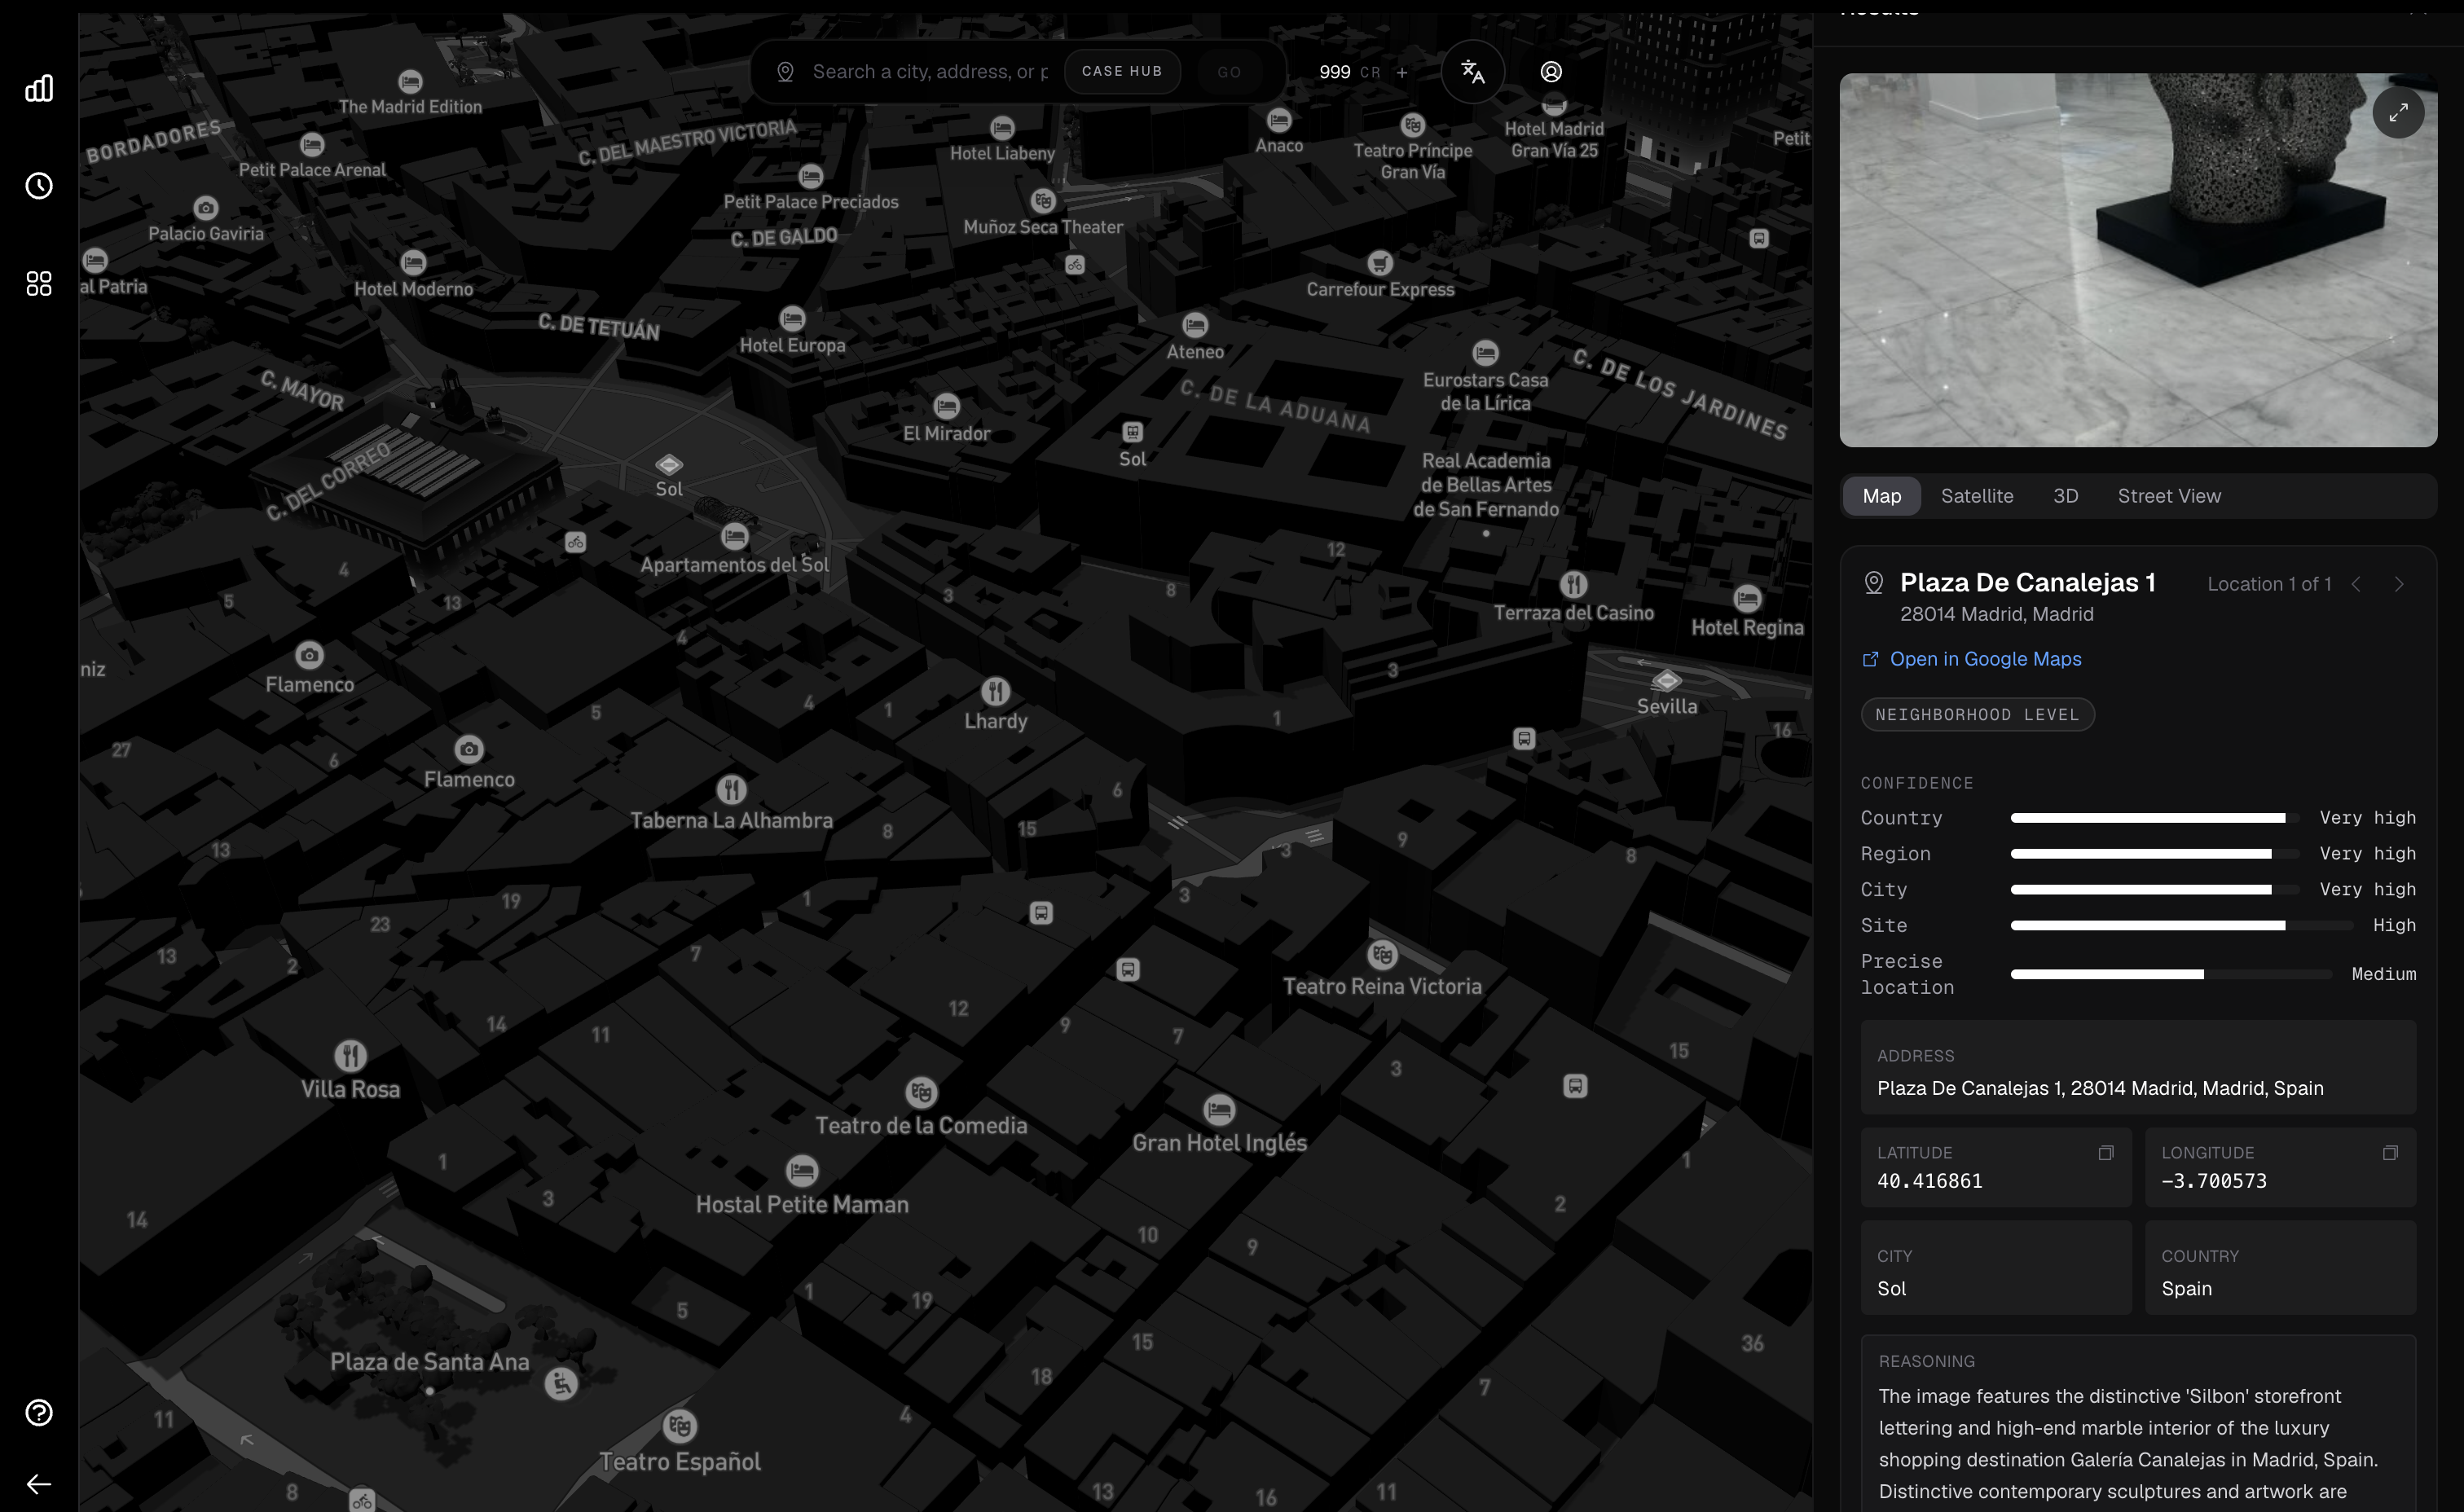Image resolution: width=2464 pixels, height=1512 pixels.
Task: Click the City field value Sol
Action: (x=1891, y=1289)
